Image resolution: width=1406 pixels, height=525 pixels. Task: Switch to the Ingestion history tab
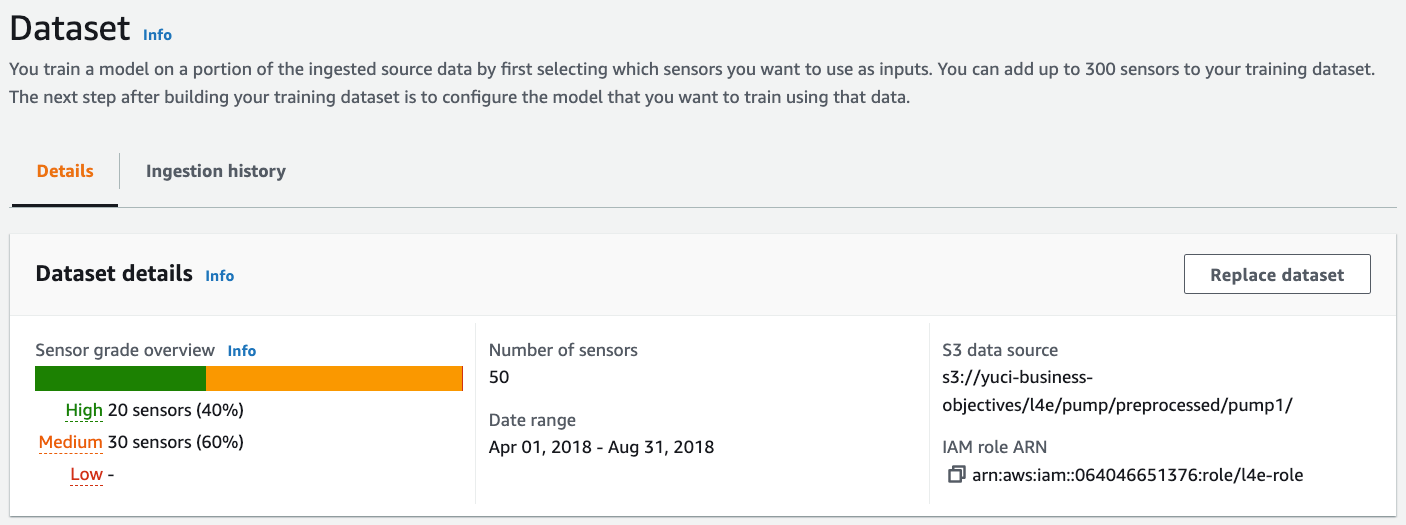point(215,171)
